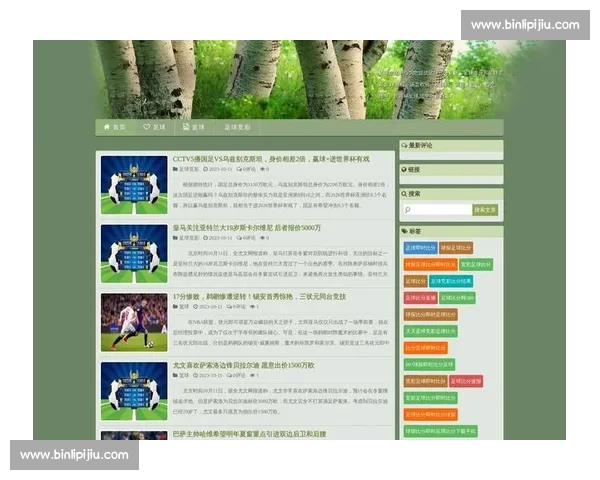
Task: Click the link icon next to 链接
Action: tap(404, 169)
